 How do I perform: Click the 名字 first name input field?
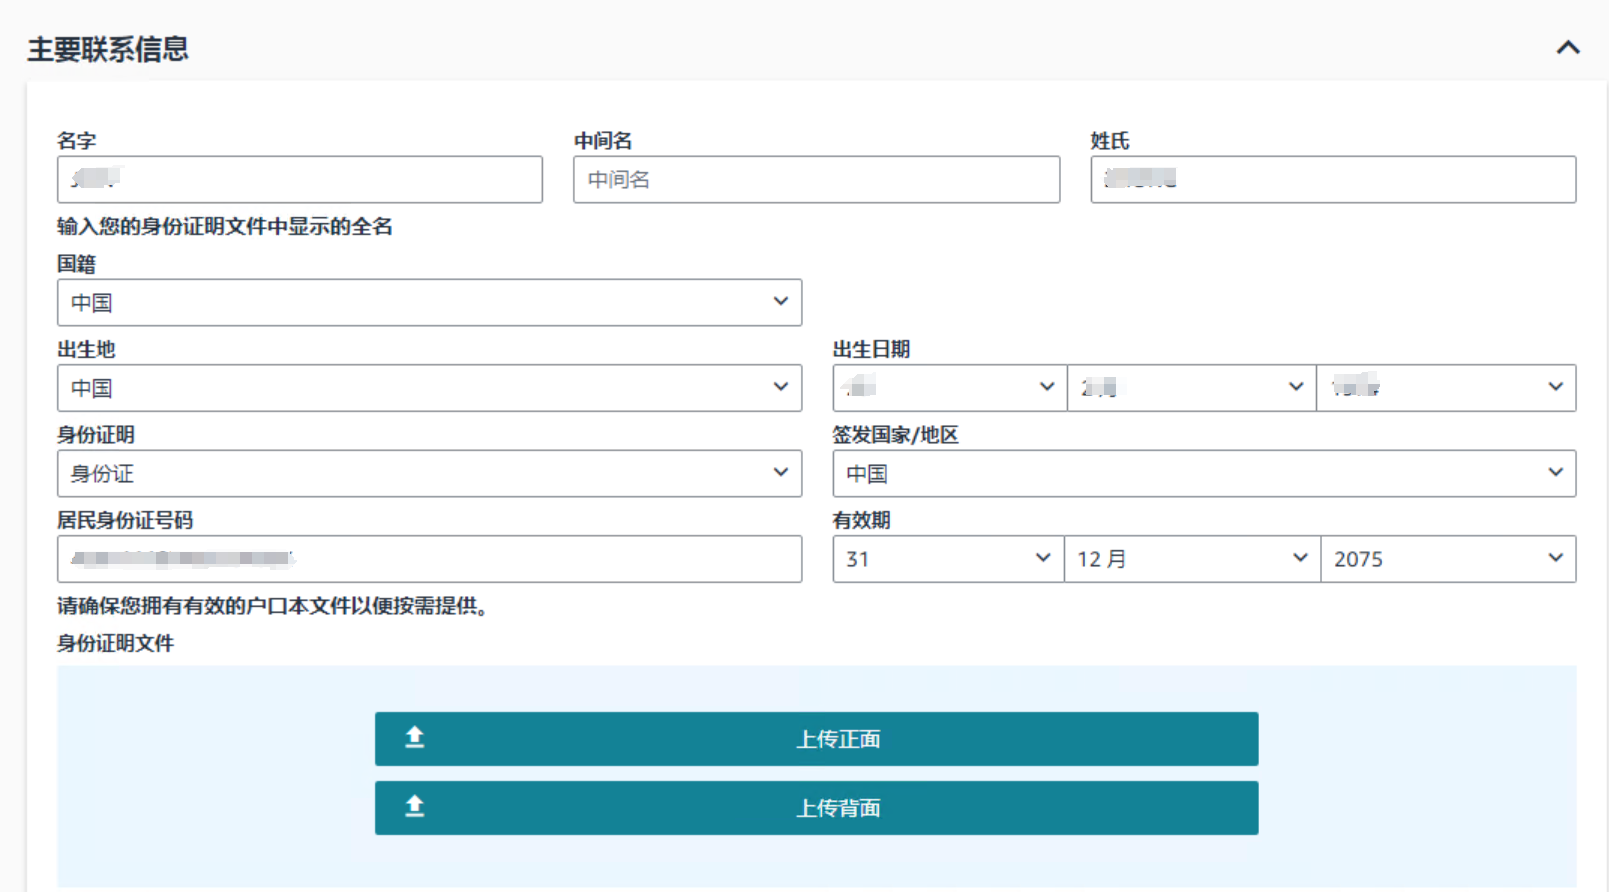(x=299, y=180)
